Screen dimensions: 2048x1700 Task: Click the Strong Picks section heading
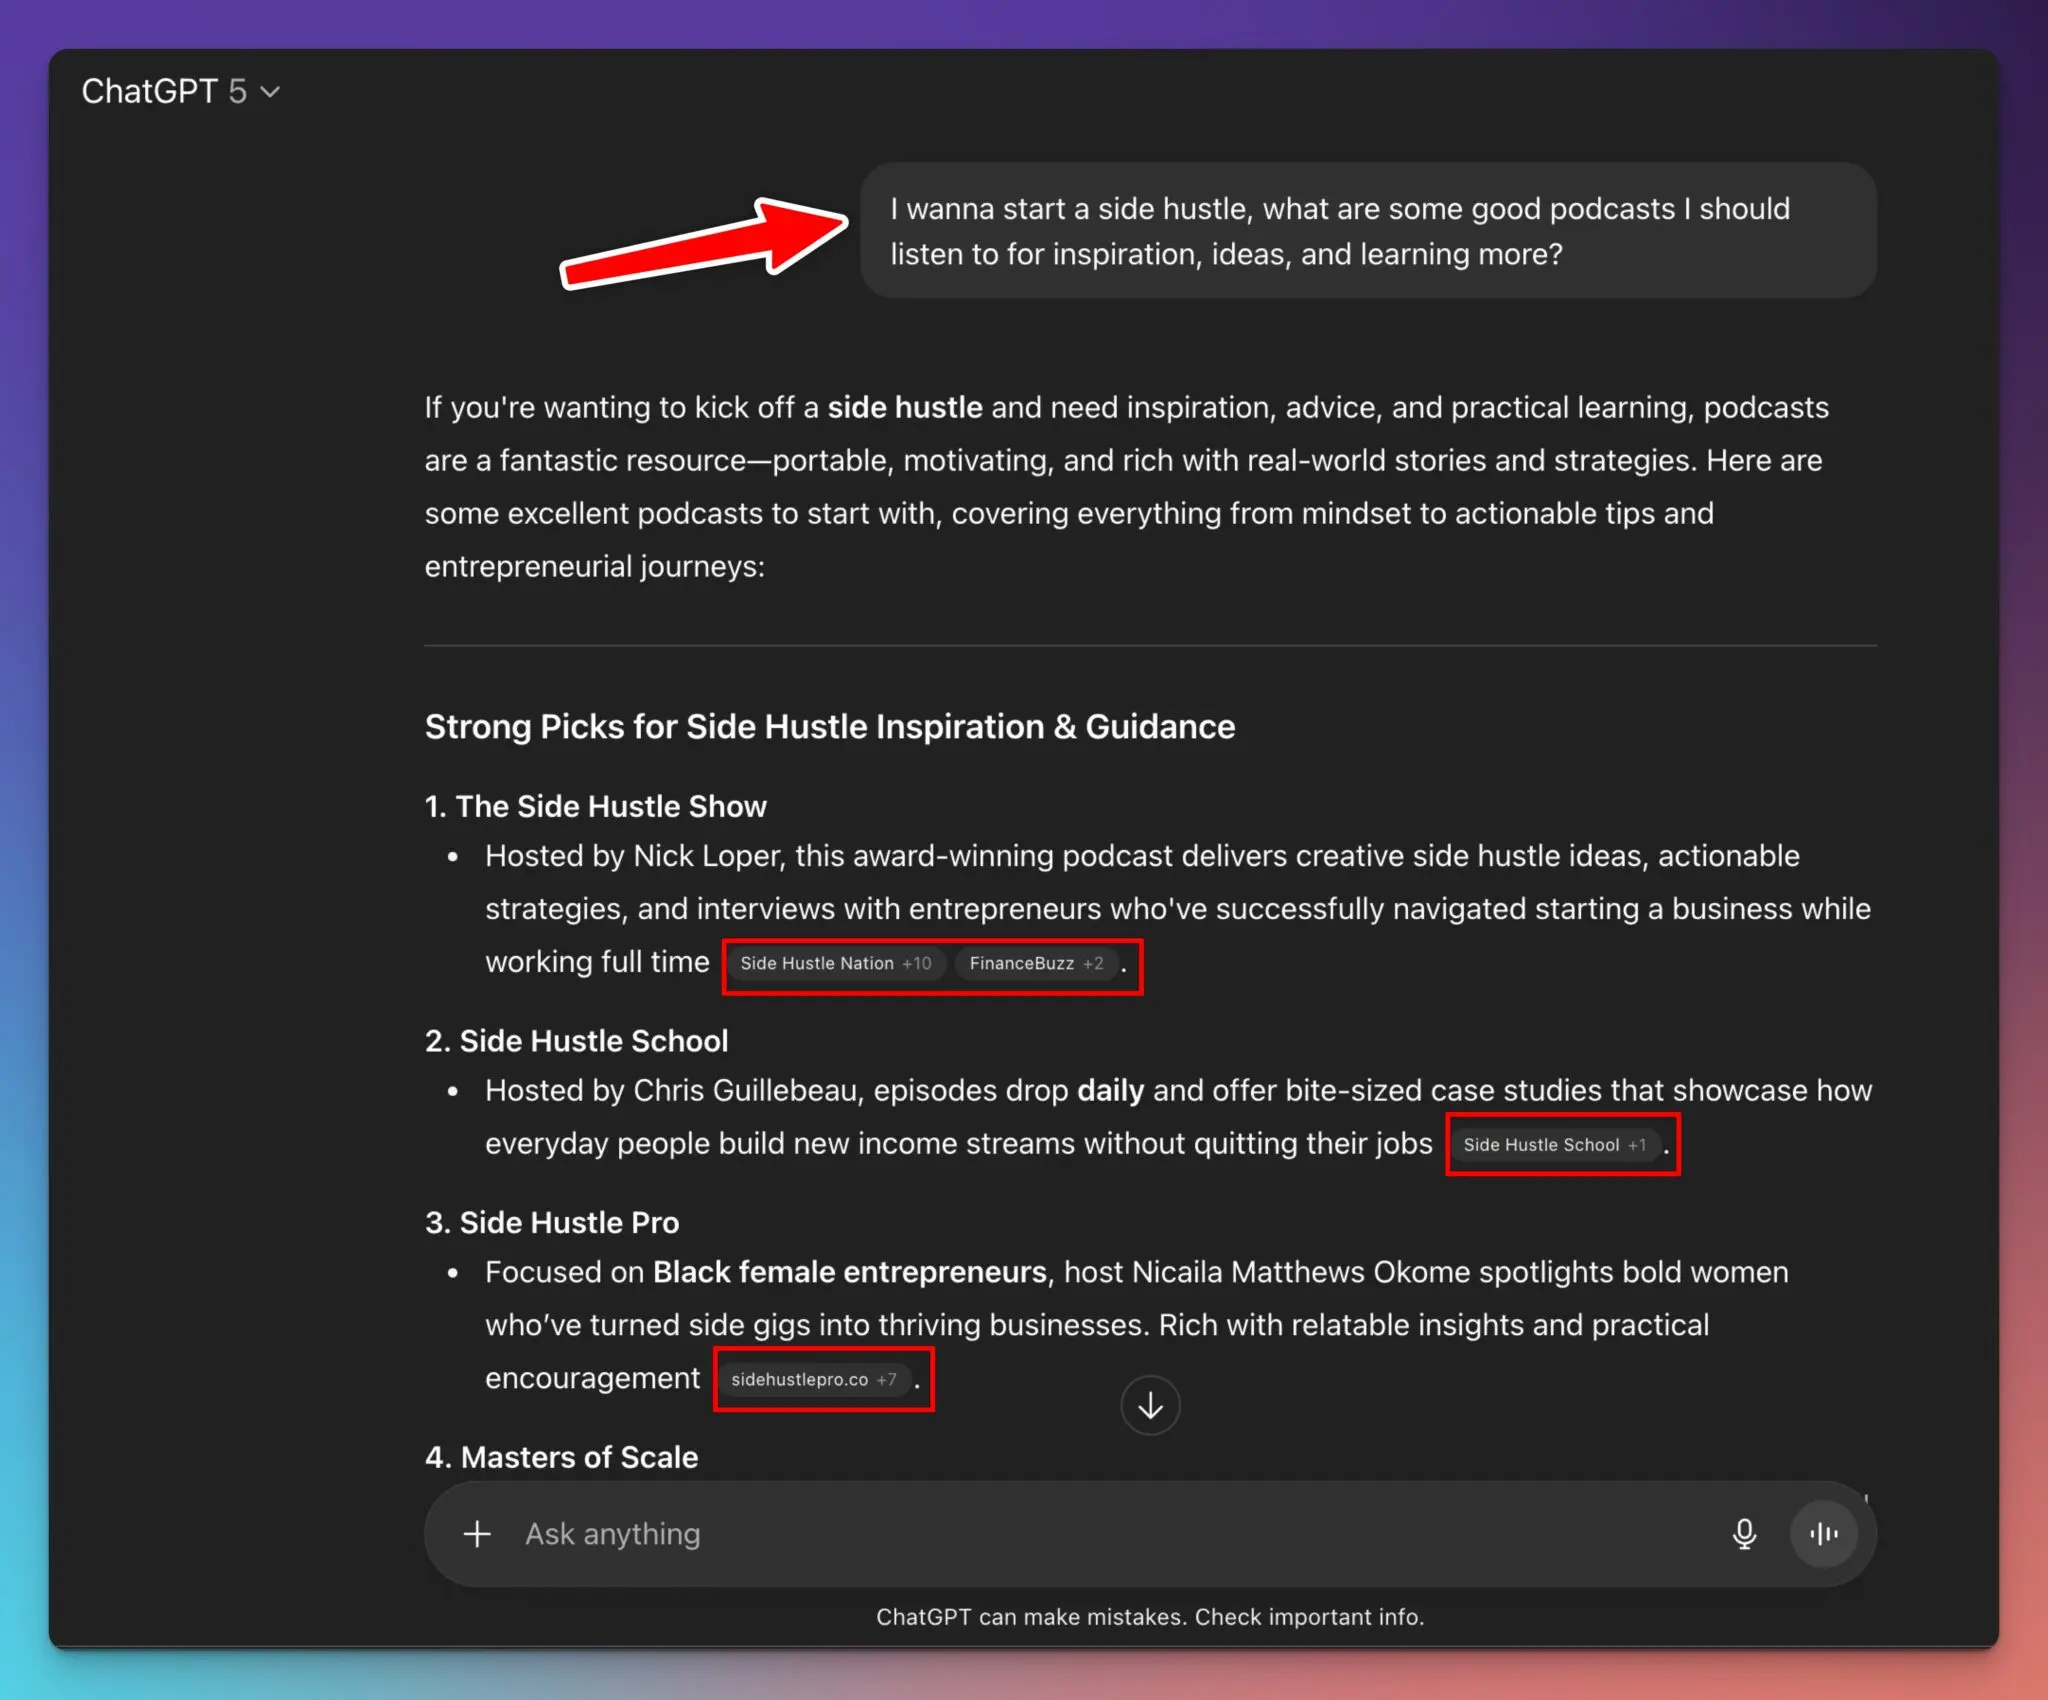tap(829, 727)
